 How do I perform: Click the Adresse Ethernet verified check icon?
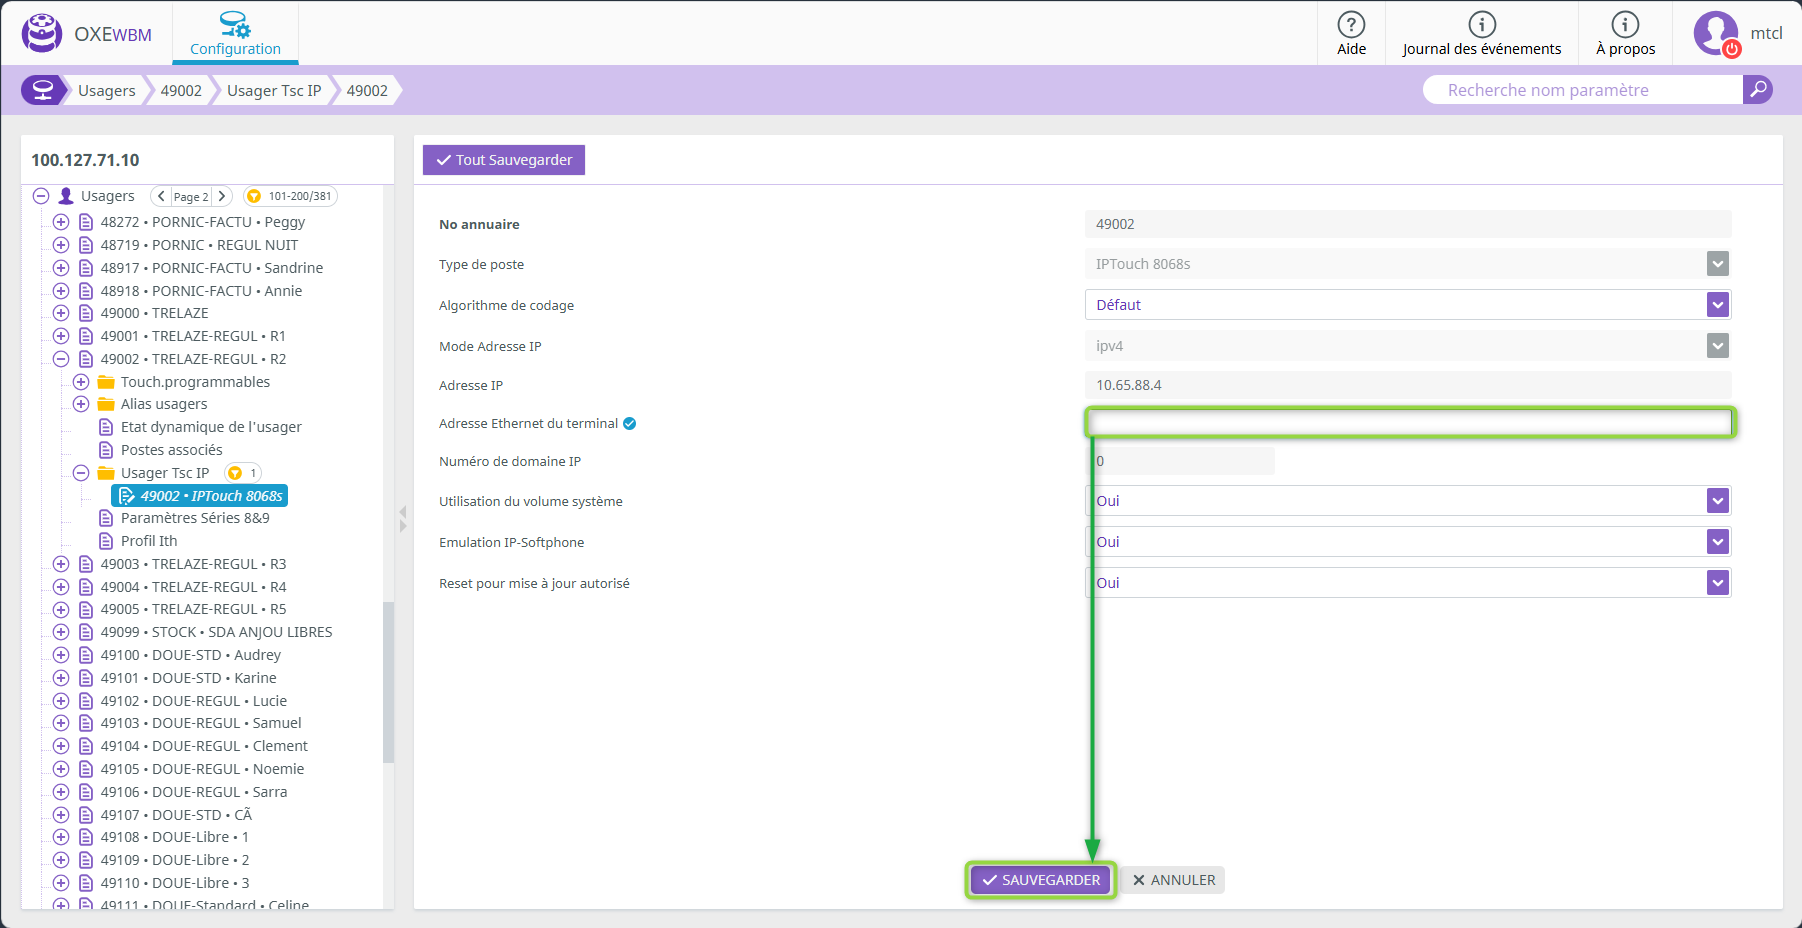coord(630,424)
